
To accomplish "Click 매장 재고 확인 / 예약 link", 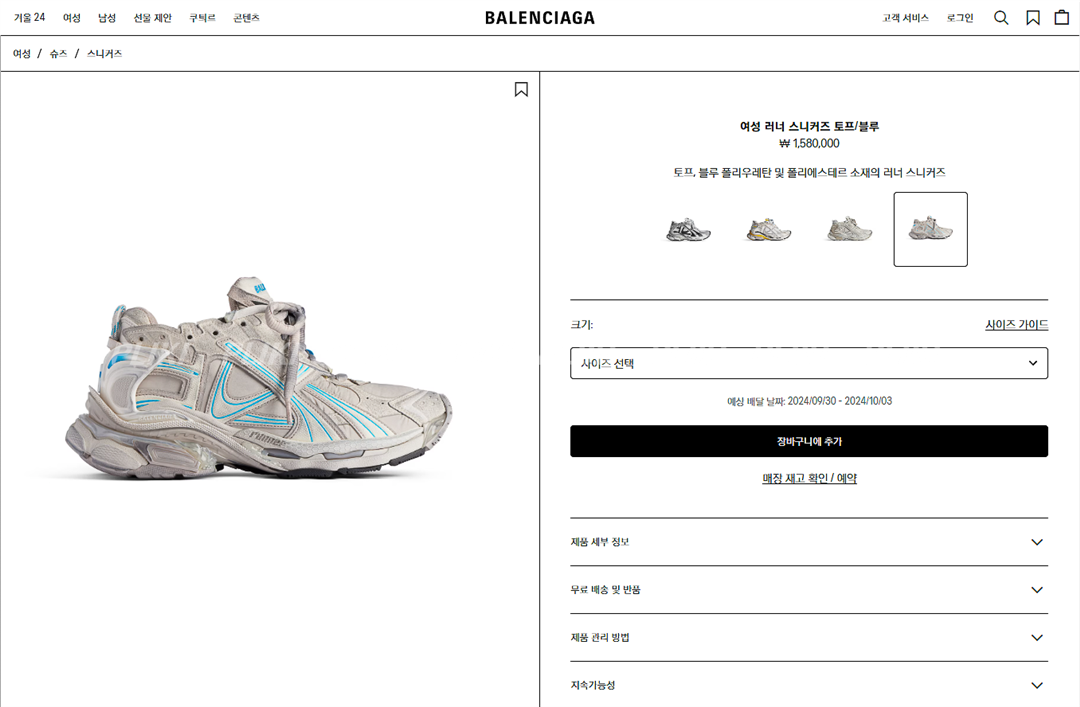I will pos(809,478).
